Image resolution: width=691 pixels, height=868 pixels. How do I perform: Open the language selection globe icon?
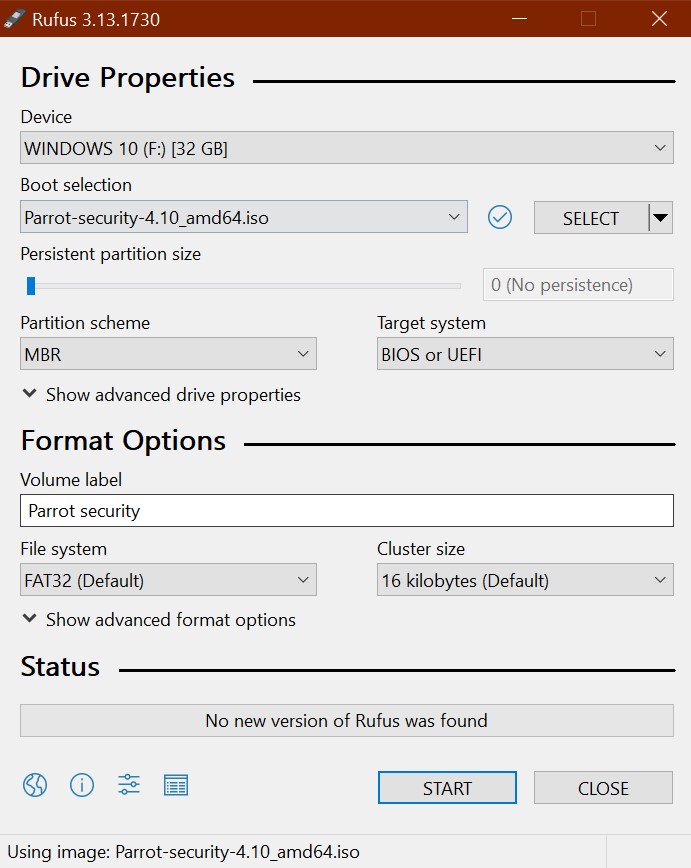(35, 785)
